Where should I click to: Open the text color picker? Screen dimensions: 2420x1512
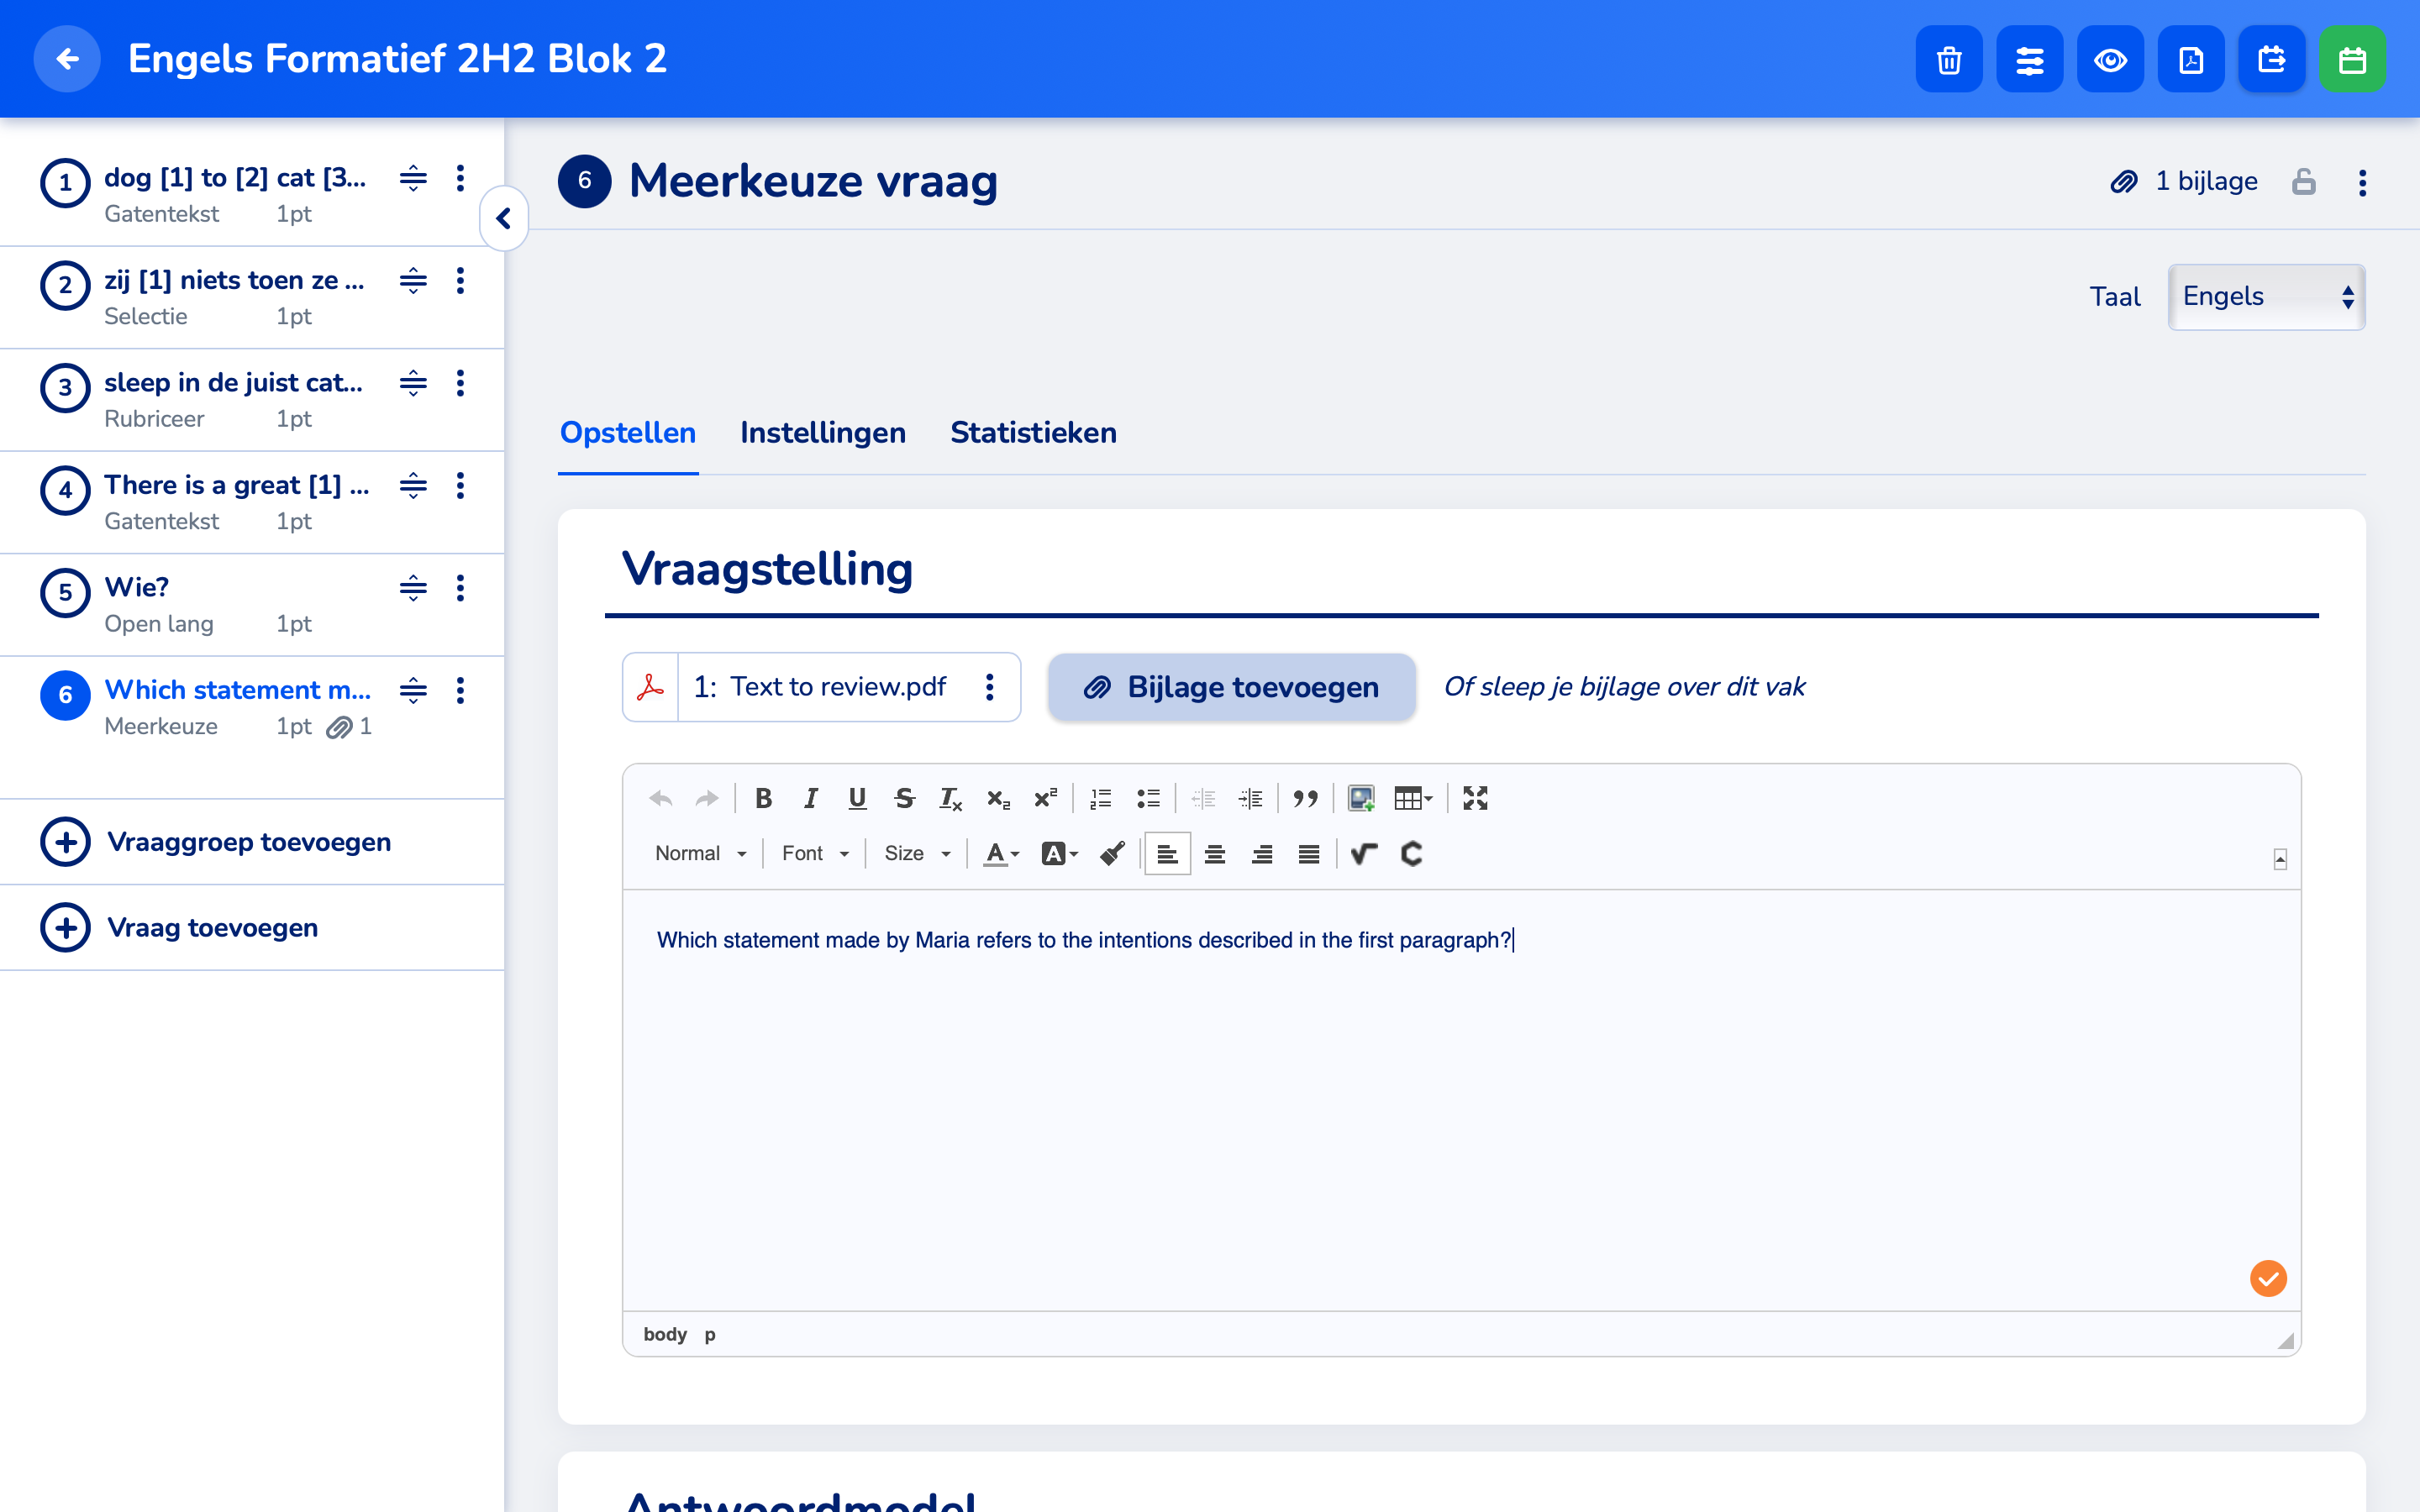click(x=1001, y=853)
